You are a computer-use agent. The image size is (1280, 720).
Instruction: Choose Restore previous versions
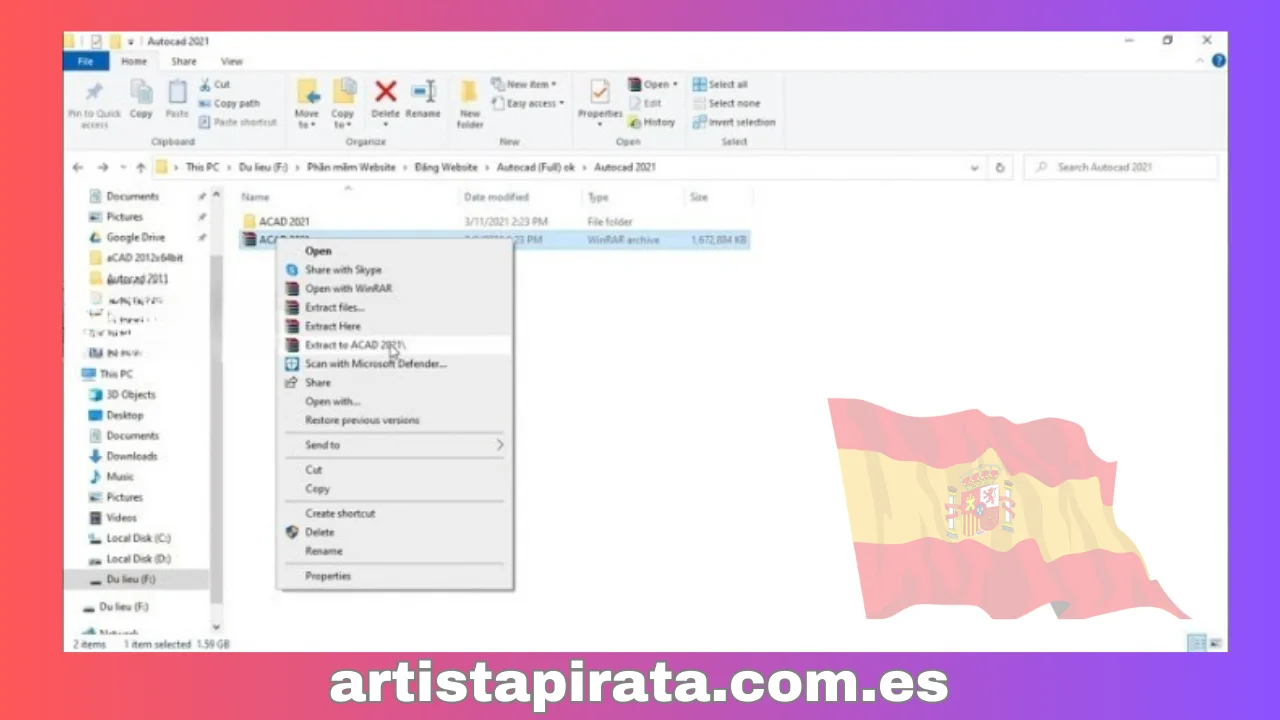click(394, 420)
